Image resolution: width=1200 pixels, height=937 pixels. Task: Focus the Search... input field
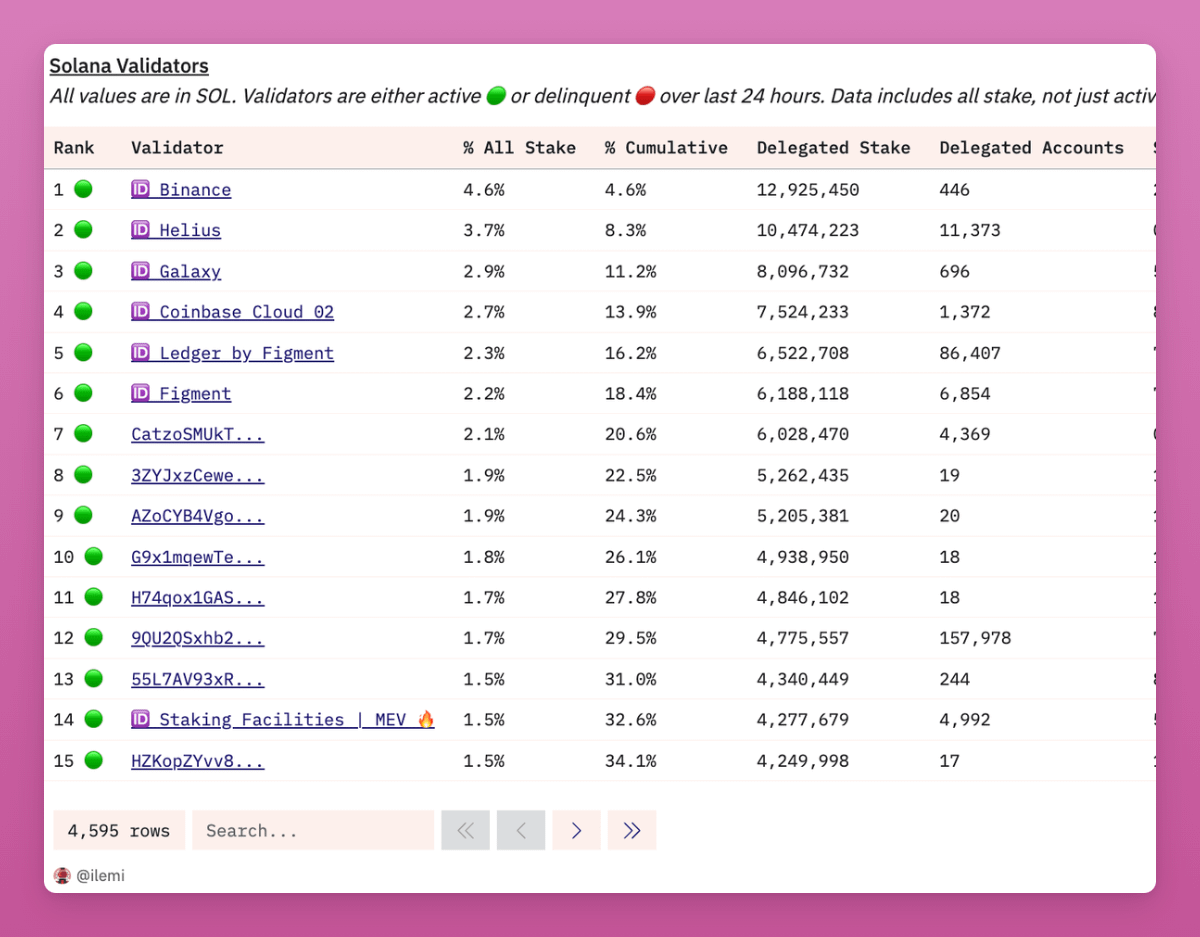[312, 830]
